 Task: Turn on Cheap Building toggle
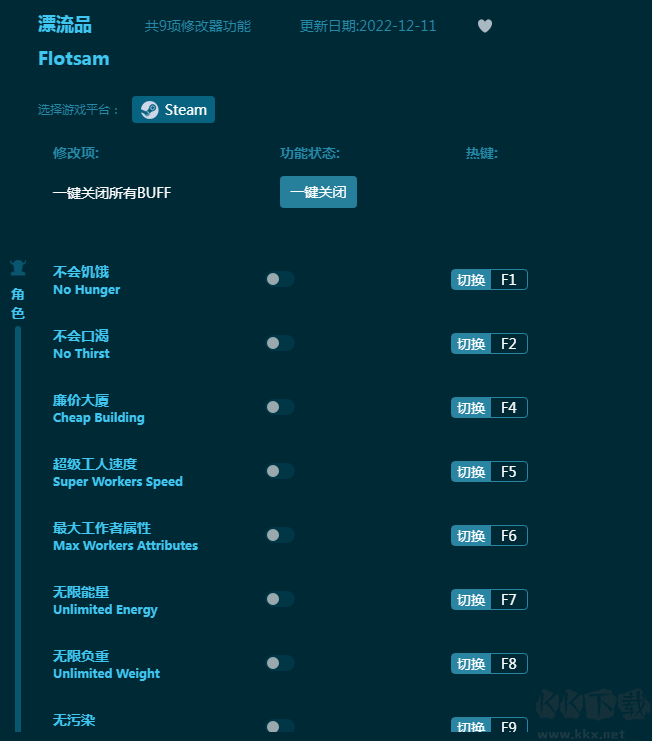(280, 407)
